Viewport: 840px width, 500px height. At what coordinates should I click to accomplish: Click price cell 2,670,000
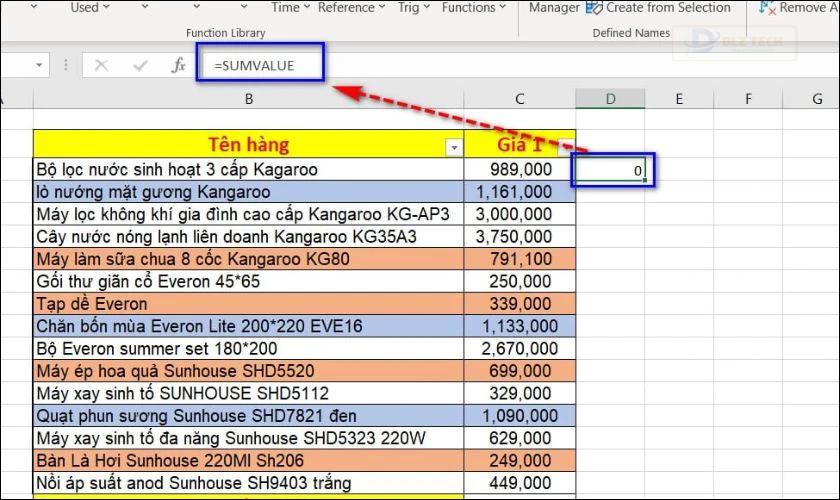click(520, 349)
